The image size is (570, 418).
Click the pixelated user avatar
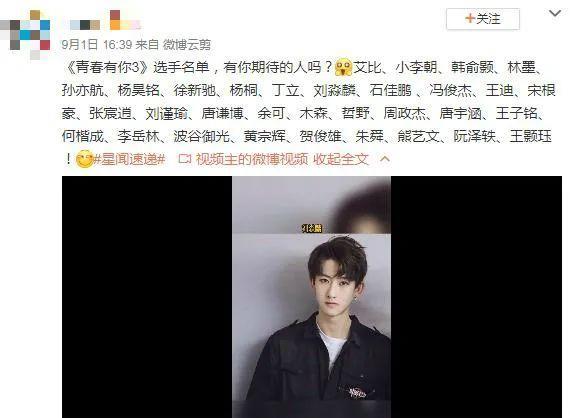pyautogui.click(x=25, y=35)
